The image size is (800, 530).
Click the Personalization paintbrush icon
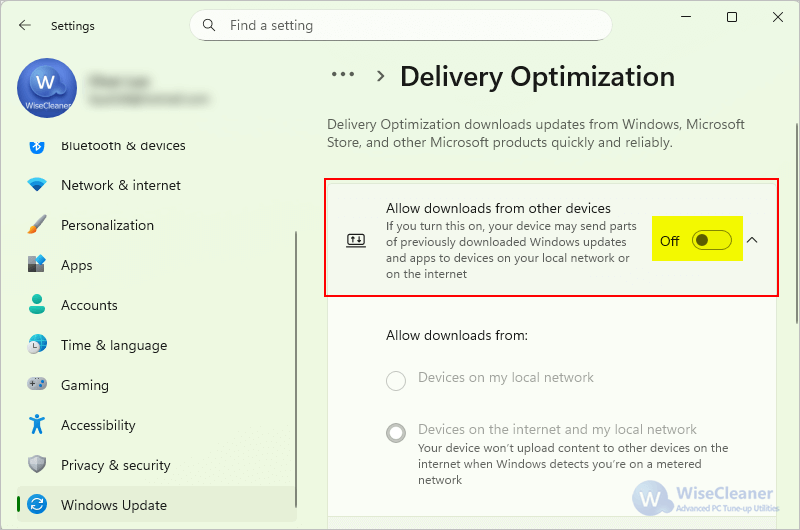(x=37, y=224)
